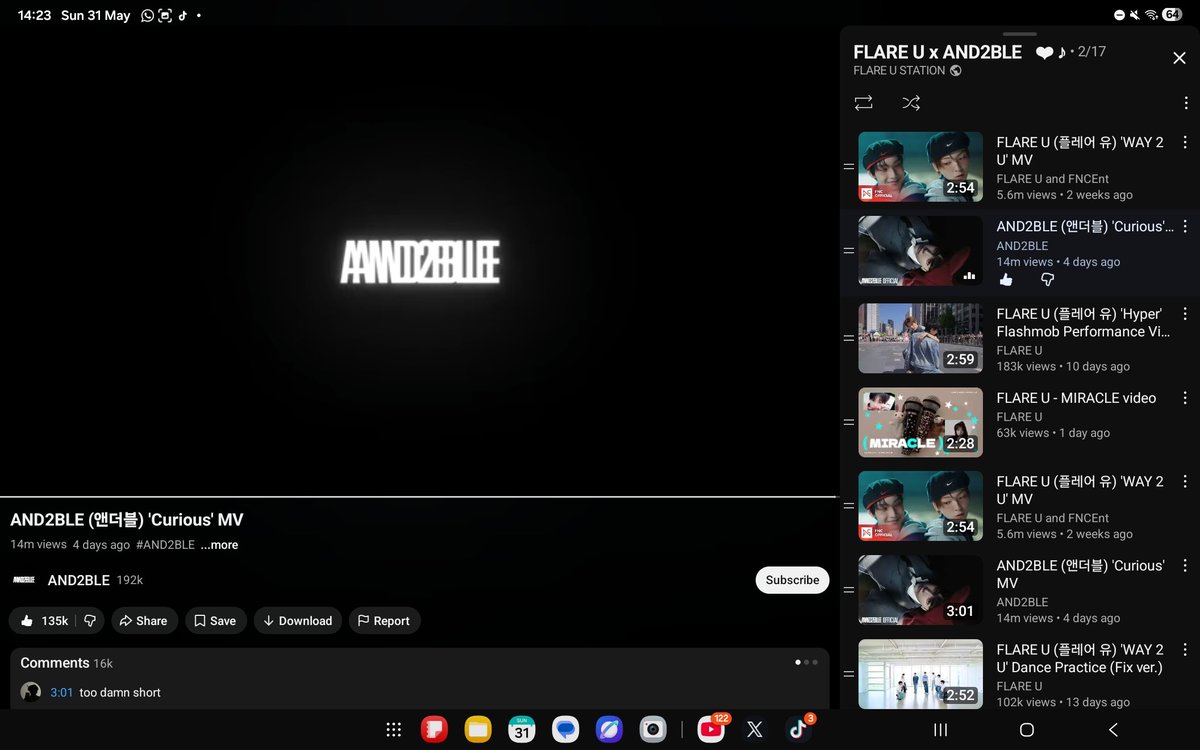The image size is (1200, 750).
Task: Tap the WhatsApp notification icon in status bar
Action: [x=147, y=15]
